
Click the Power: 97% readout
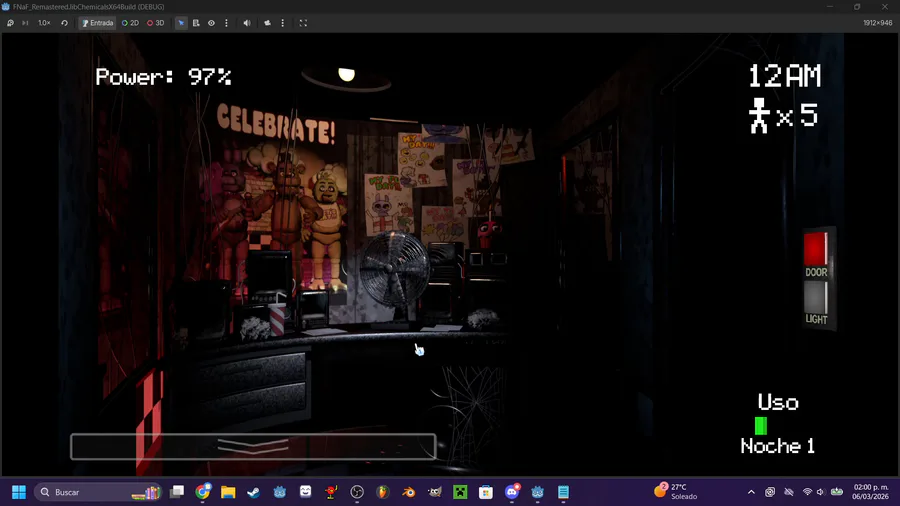(164, 77)
